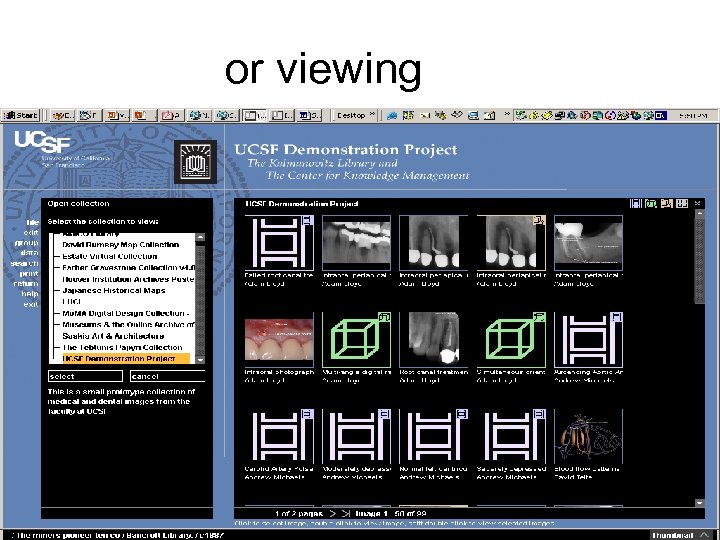Click the blue image-group toolbar icon
Viewport: 720px width, 540px height.
(636, 203)
